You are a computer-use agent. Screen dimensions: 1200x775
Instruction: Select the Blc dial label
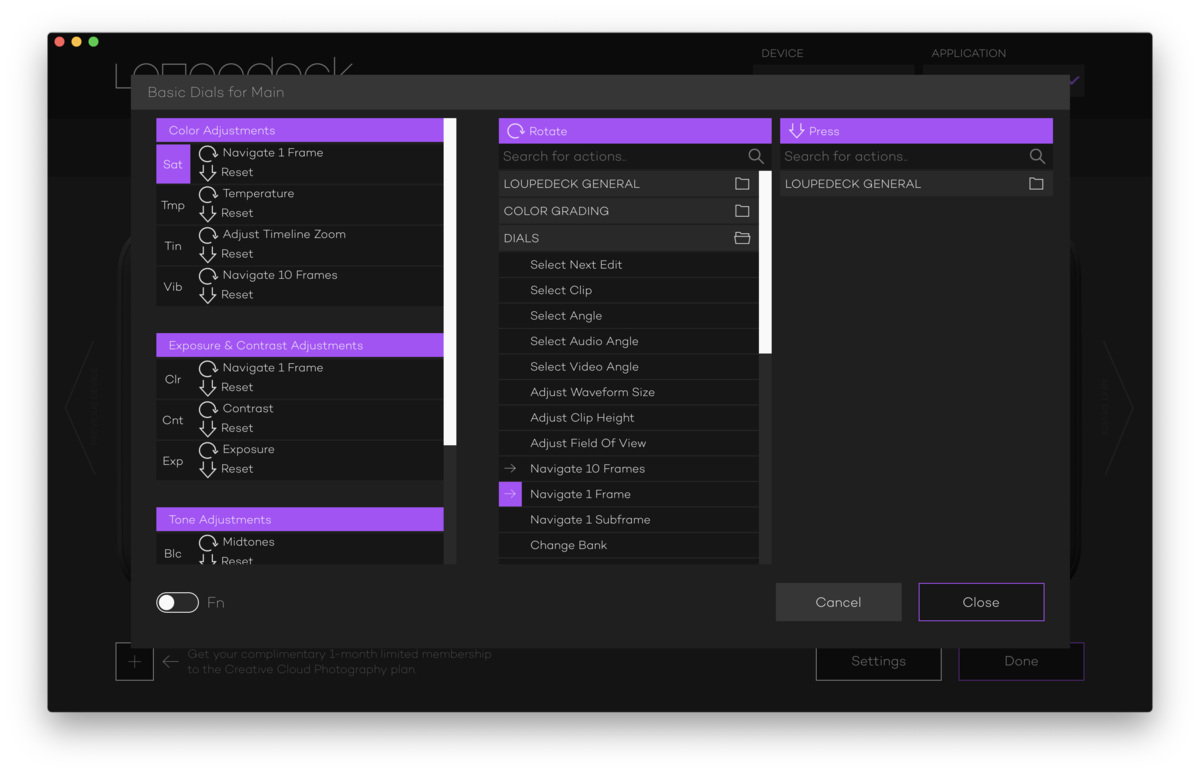173,553
